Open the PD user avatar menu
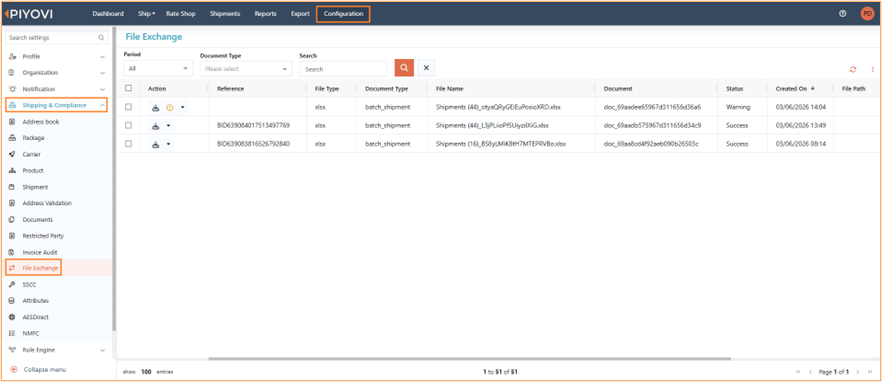 point(867,14)
